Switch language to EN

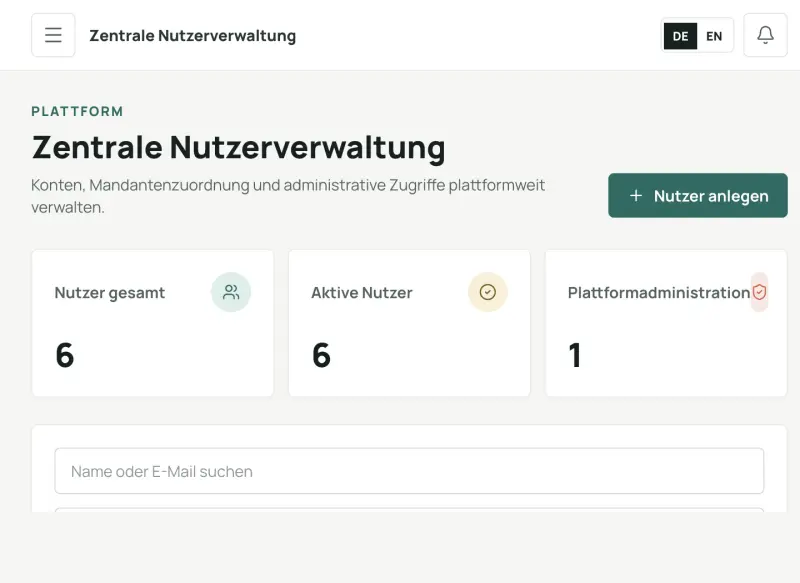coord(714,36)
